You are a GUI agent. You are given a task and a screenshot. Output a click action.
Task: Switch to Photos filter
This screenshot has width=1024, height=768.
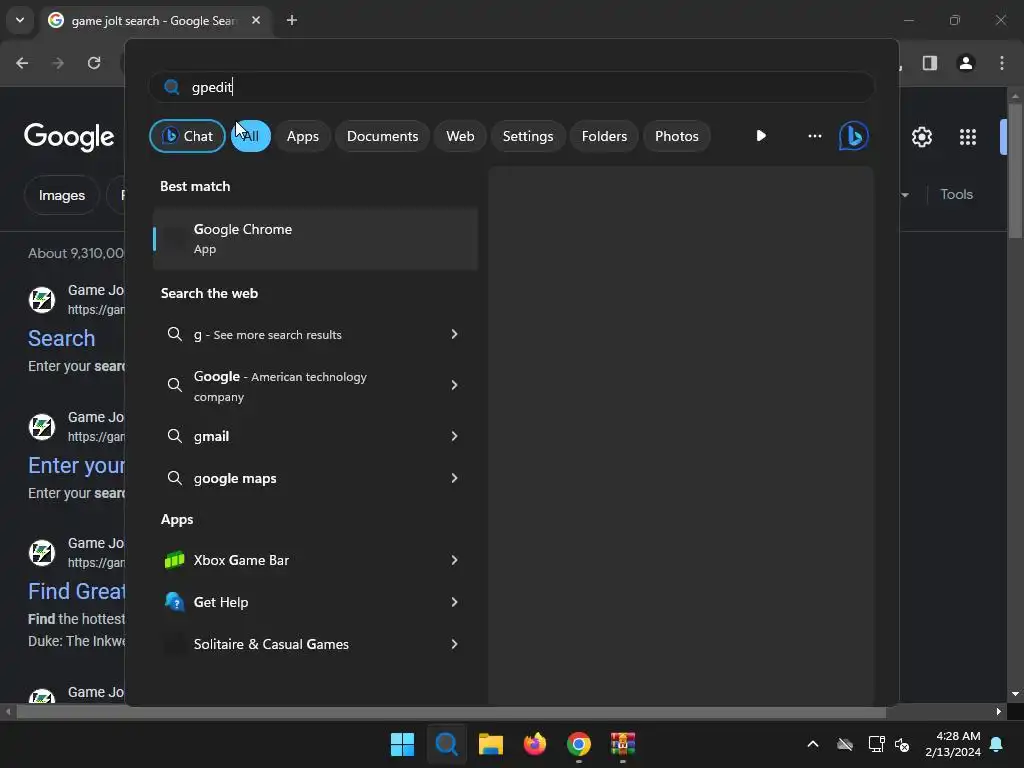pyautogui.click(x=677, y=136)
